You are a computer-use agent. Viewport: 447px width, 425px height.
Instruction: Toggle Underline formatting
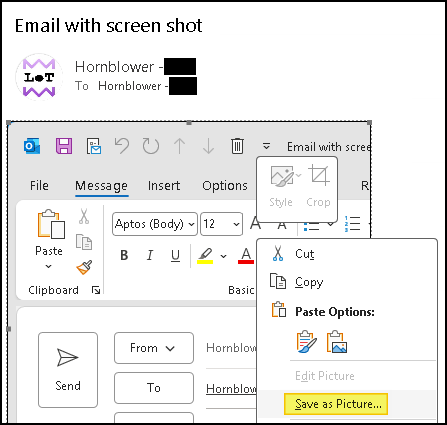[175, 256]
